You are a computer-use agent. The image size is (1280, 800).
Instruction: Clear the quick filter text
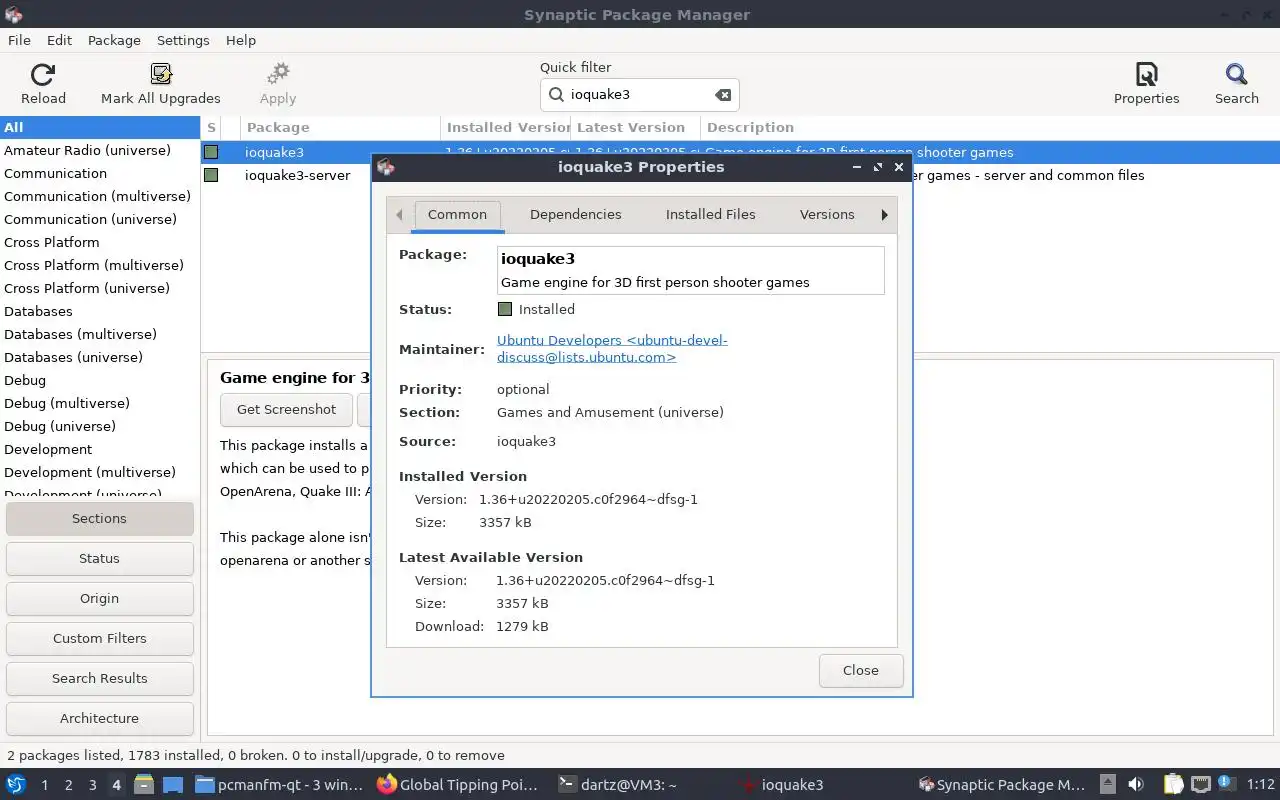tap(722, 95)
